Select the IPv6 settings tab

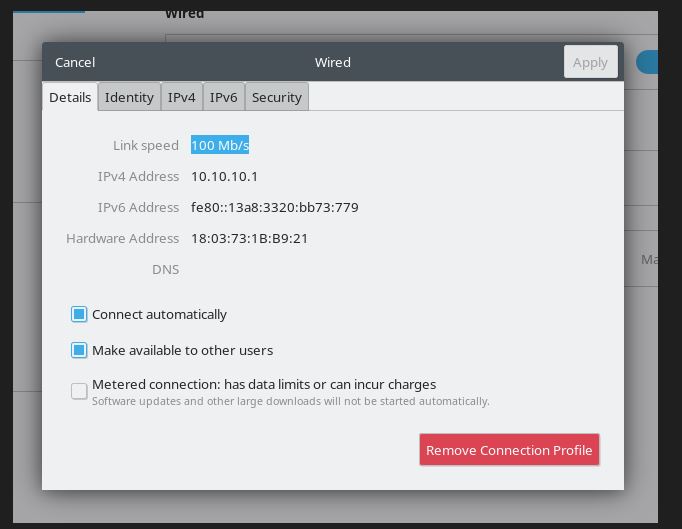[x=224, y=97]
